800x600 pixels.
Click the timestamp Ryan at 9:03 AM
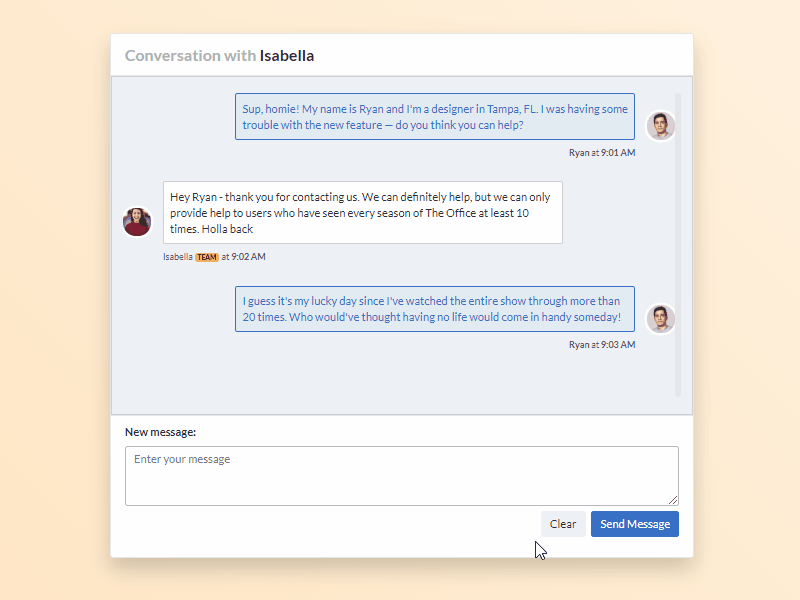(x=601, y=343)
